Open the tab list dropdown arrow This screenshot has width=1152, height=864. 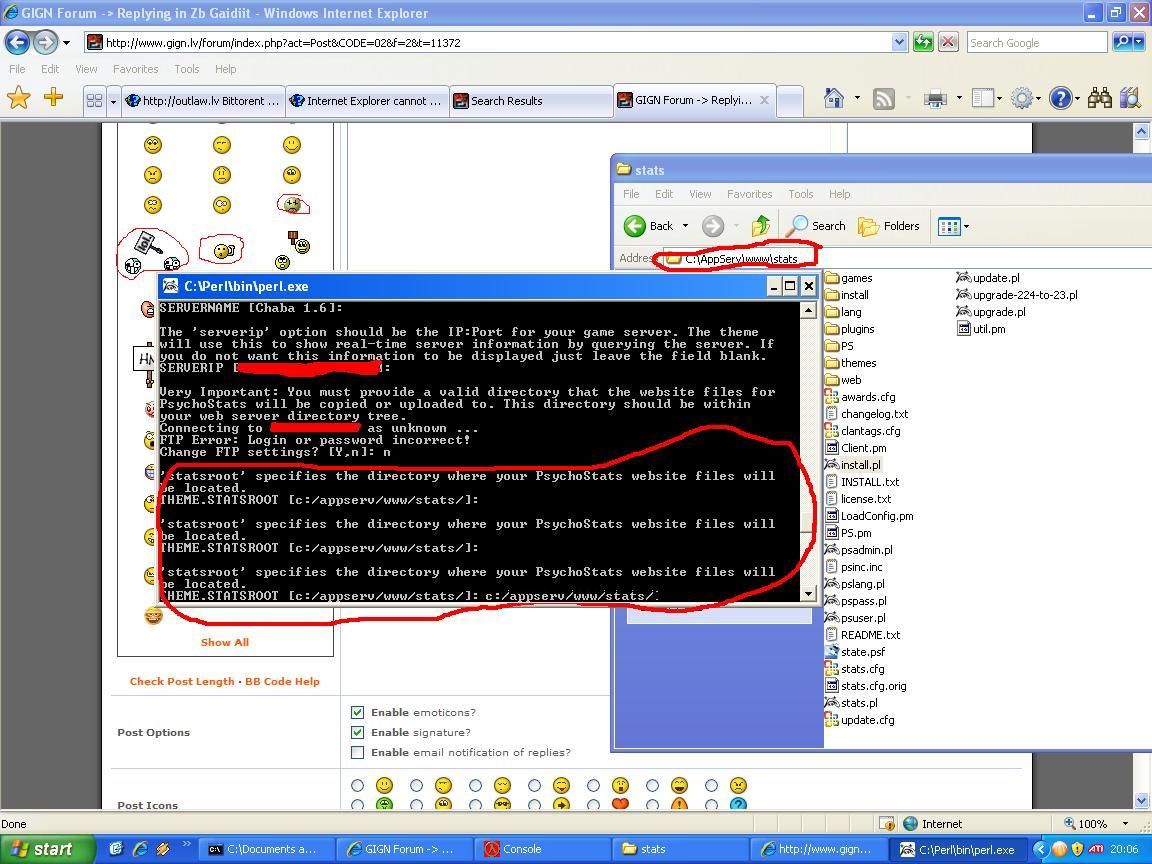coord(113,101)
